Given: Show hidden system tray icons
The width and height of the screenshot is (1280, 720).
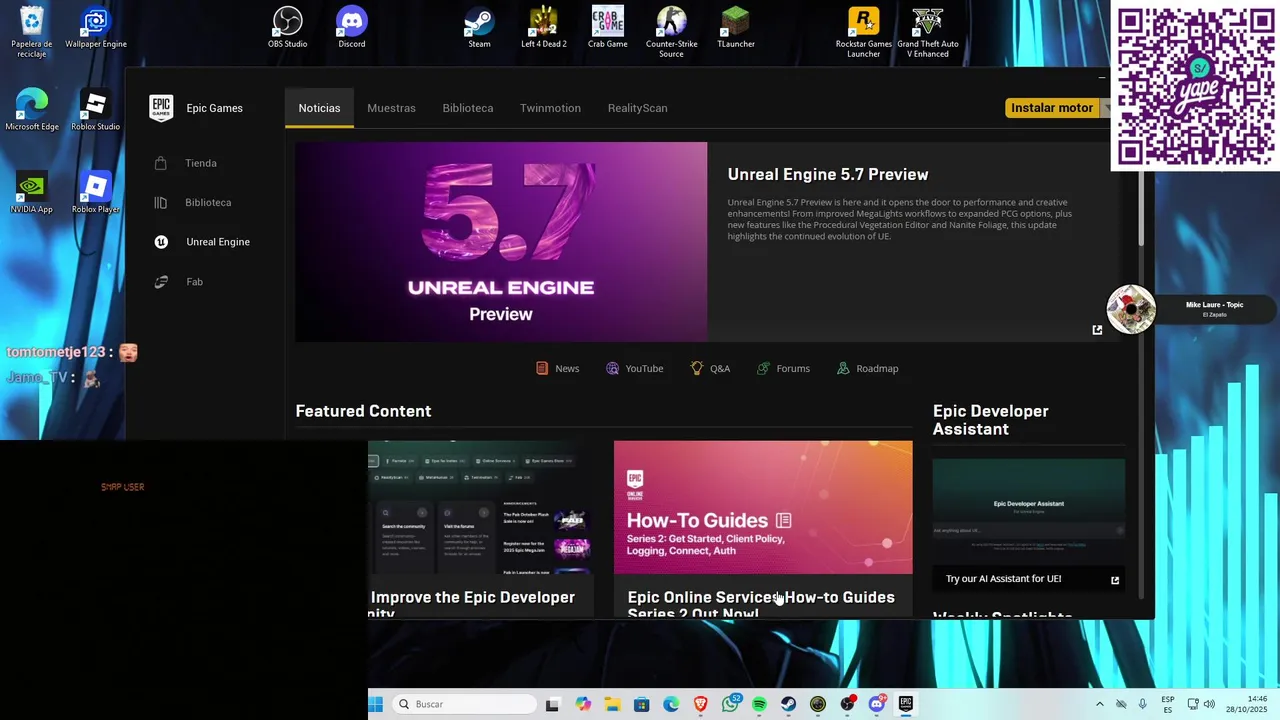Looking at the screenshot, I should [x=1099, y=704].
